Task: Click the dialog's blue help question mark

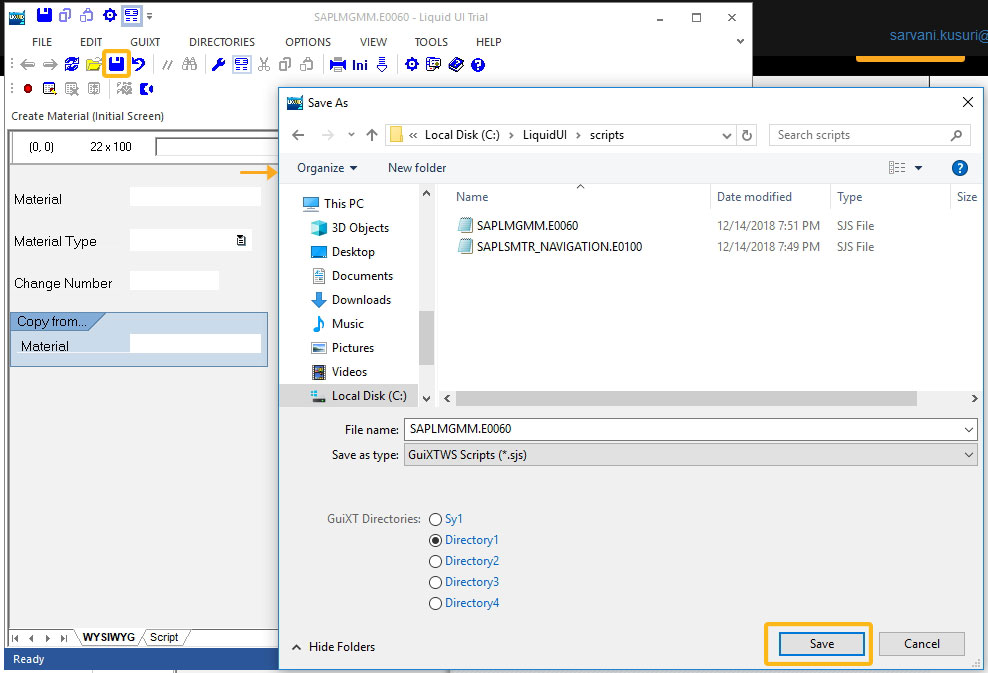Action: pos(959,168)
